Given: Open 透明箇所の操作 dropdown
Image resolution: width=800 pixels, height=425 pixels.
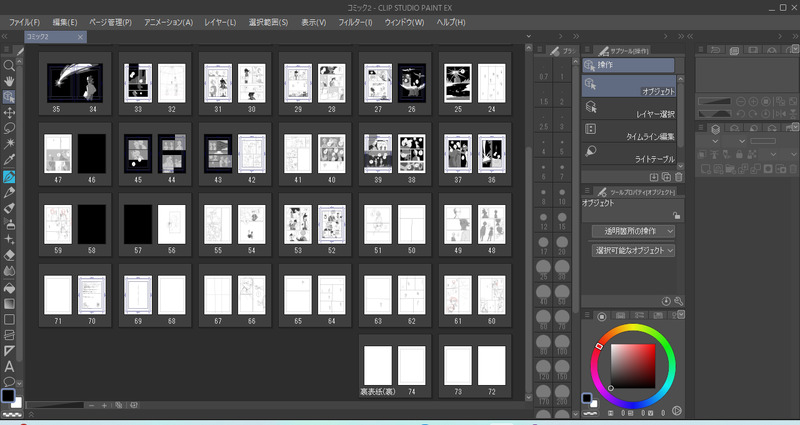Looking at the screenshot, I should tap(633, 231).
